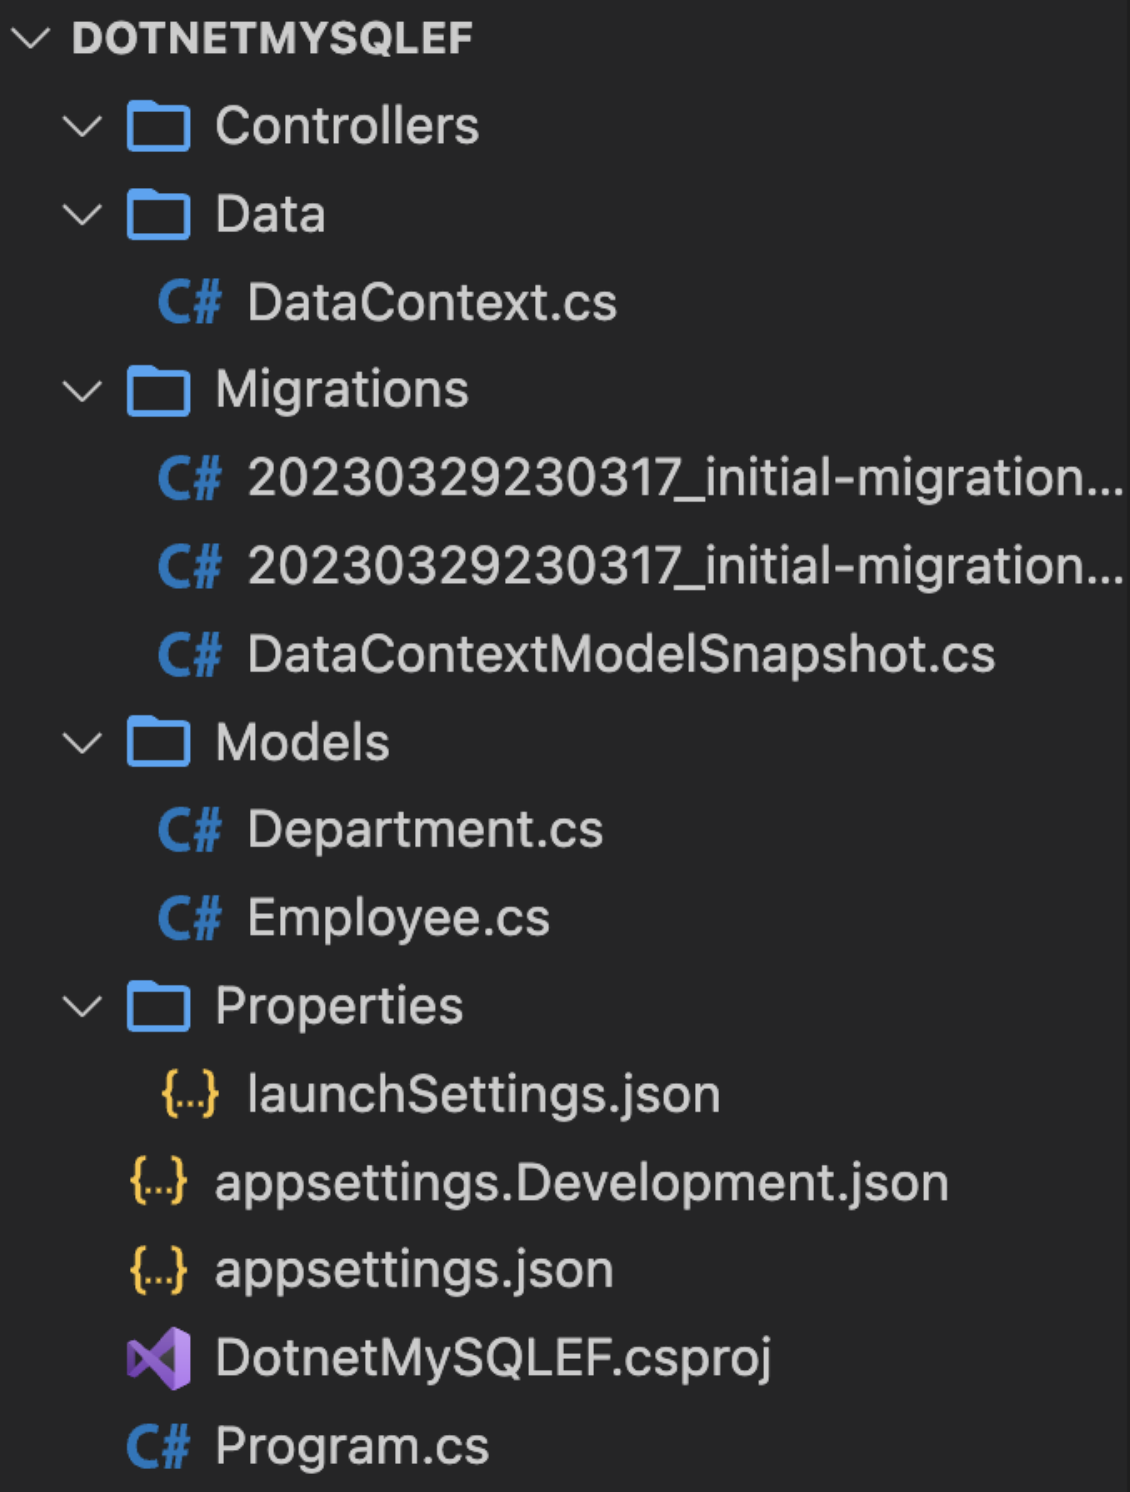The image size is (1130, 1492).
Task: Collapse the DOTNETMYSQLEF root project chevron
Action: (30, 39)
